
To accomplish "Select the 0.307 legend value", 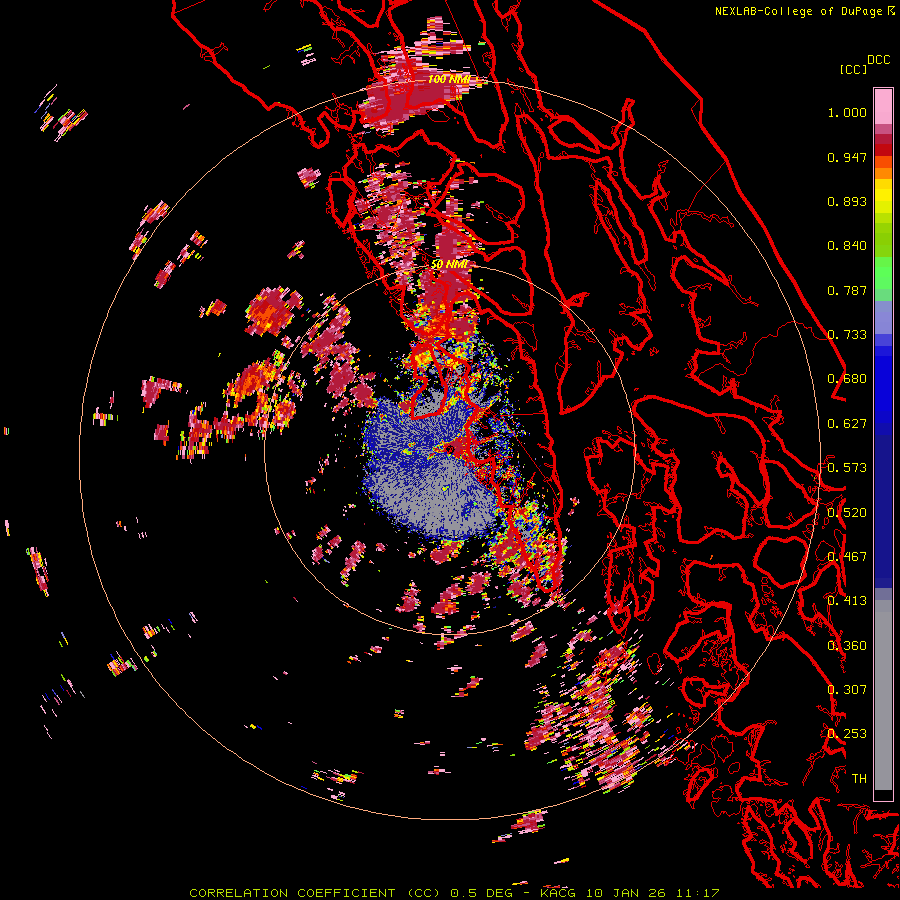I will click(847, 690).
